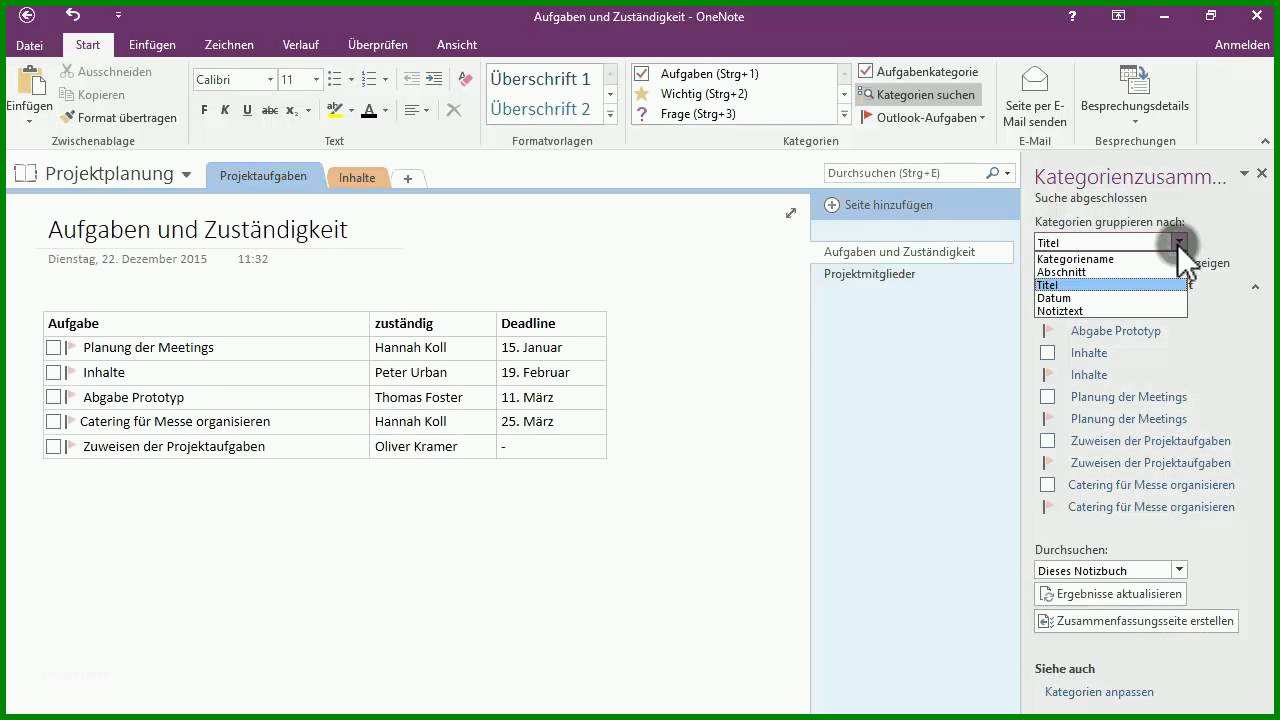Toggle italic (K) formatting
1280x720 pixels.
point(225,110)
